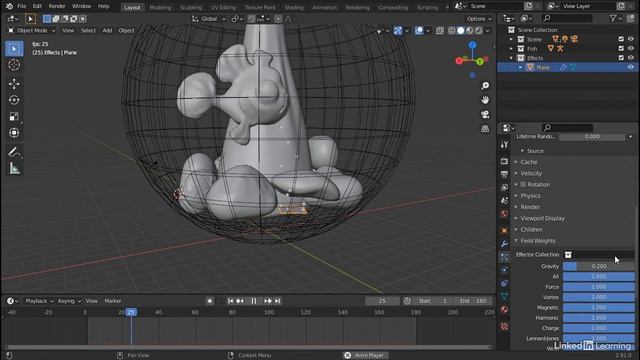640x360 pixels.
Task: Pause the animation playback
Action: 254,301
